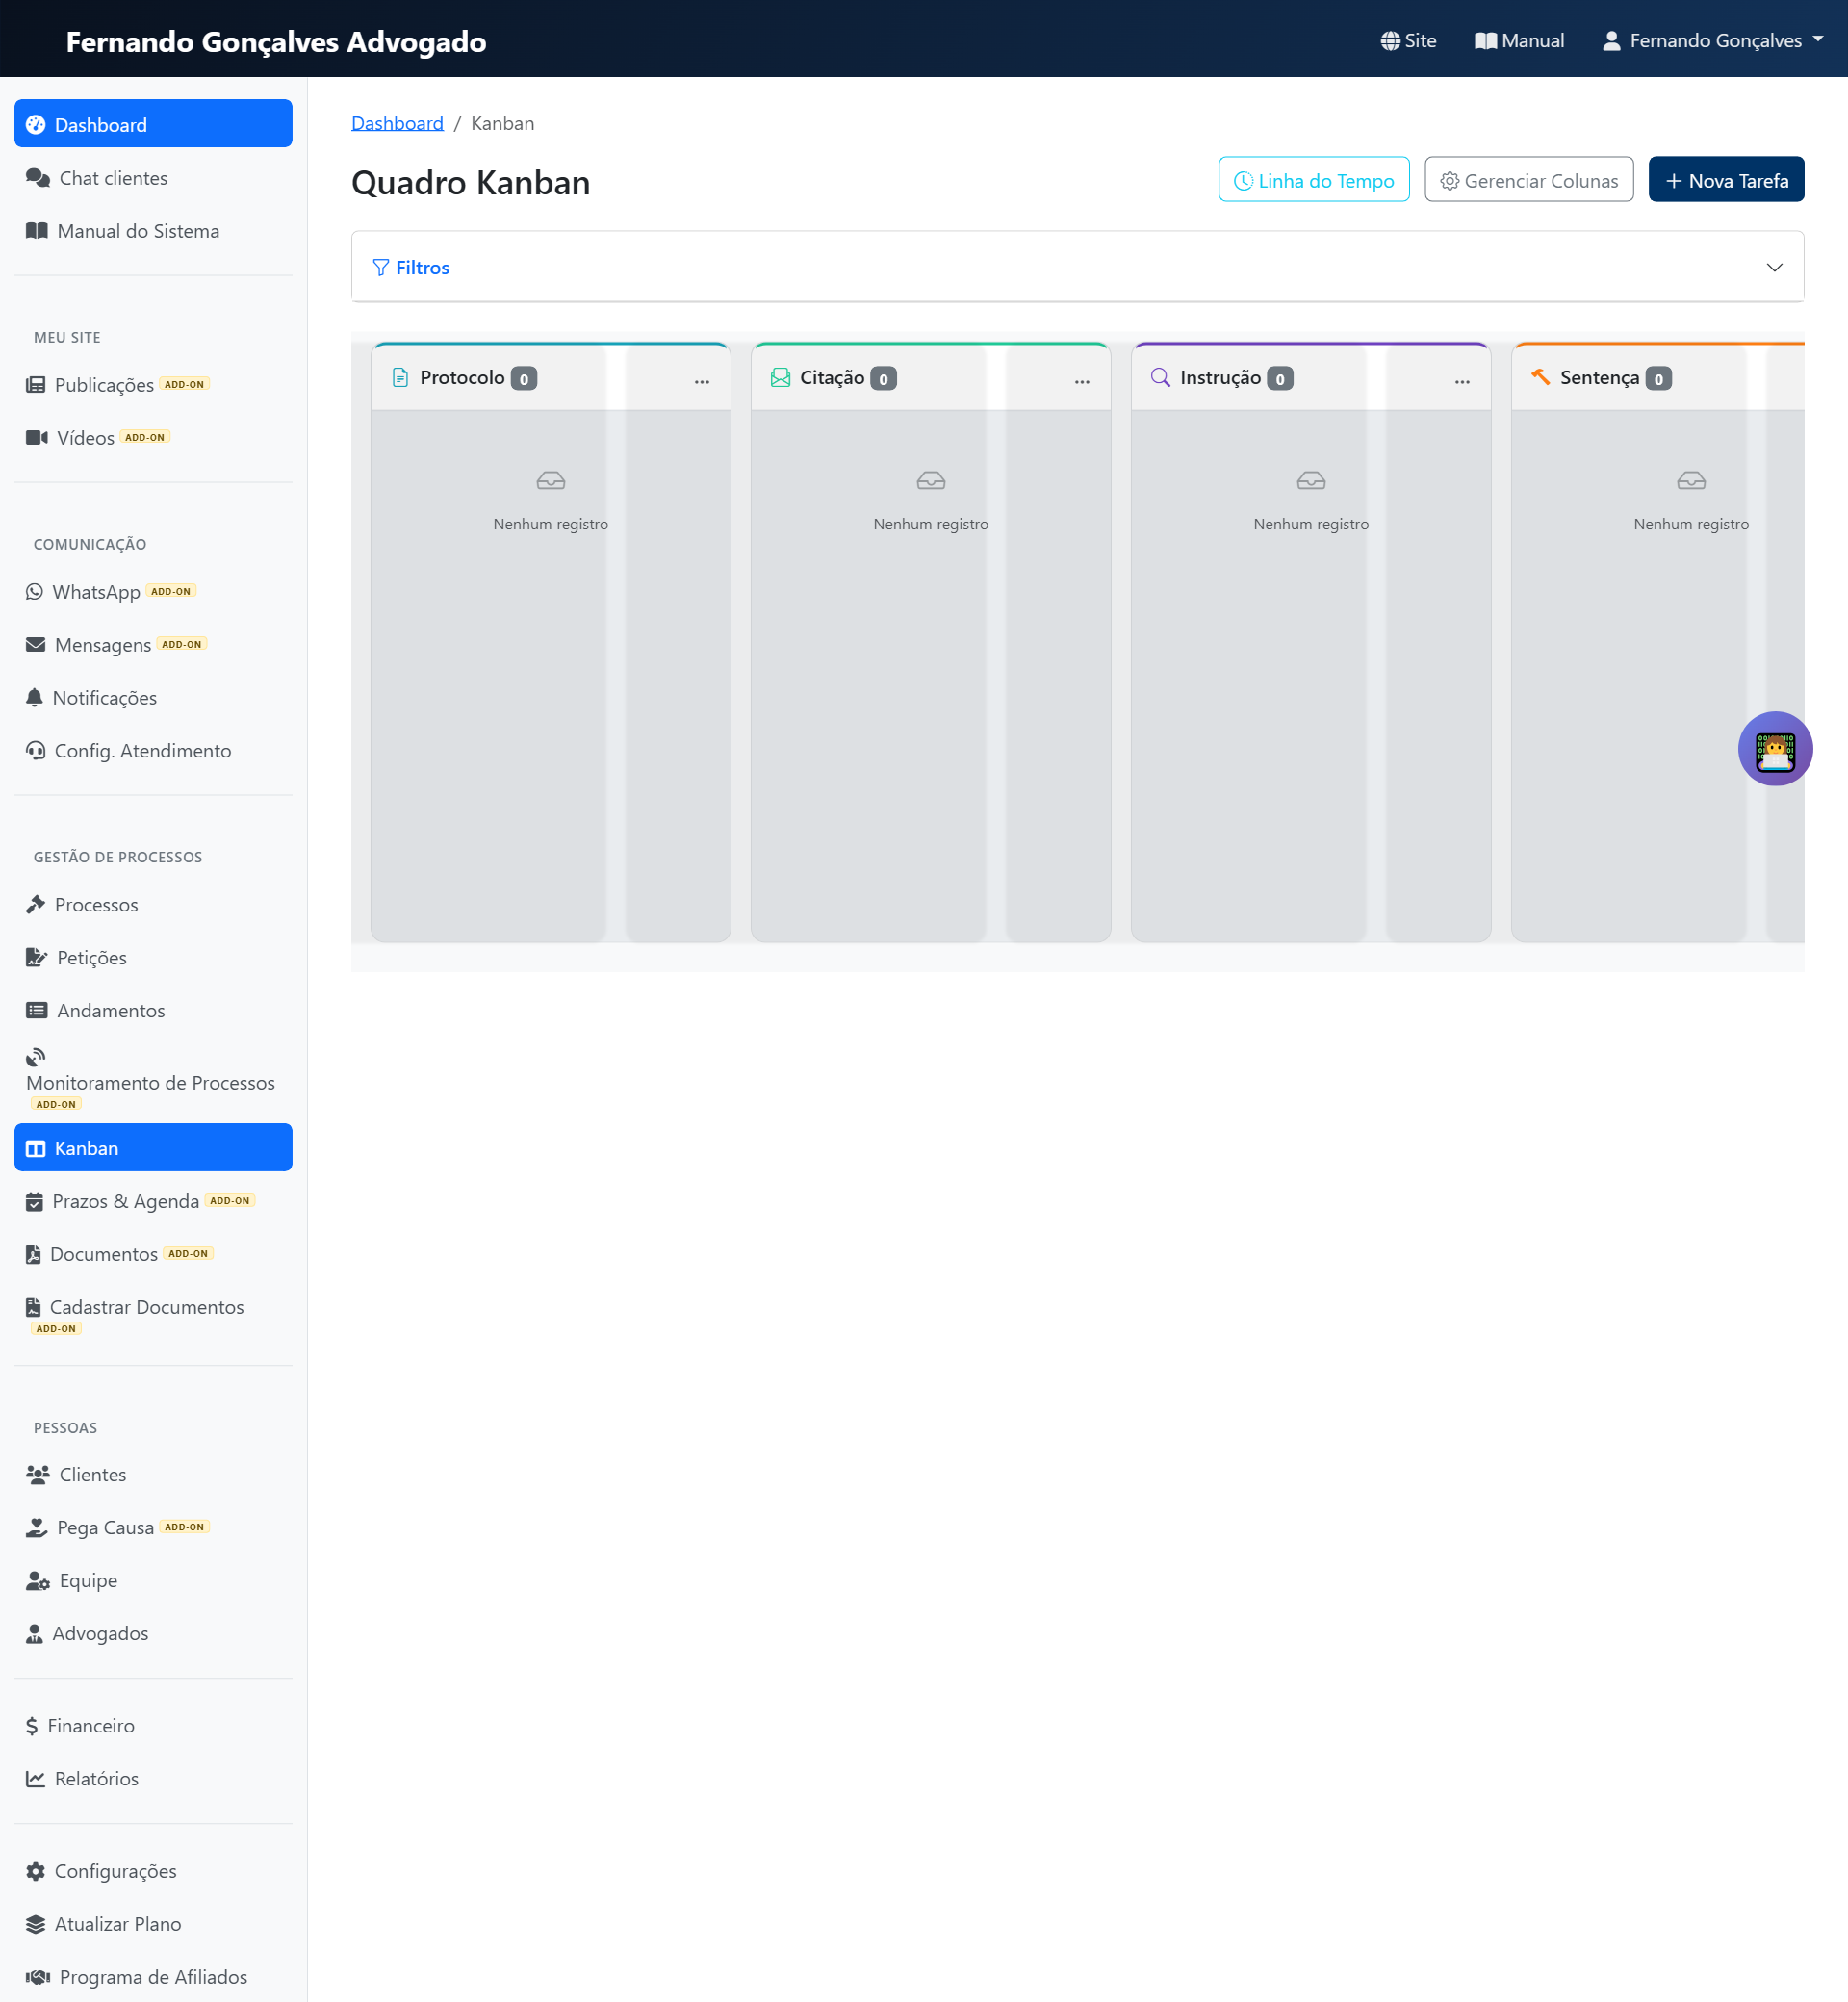This screenshot has height=2002, width=1848.
Task: Open Pega Causa in sidebar
Action: (153, 1527)
